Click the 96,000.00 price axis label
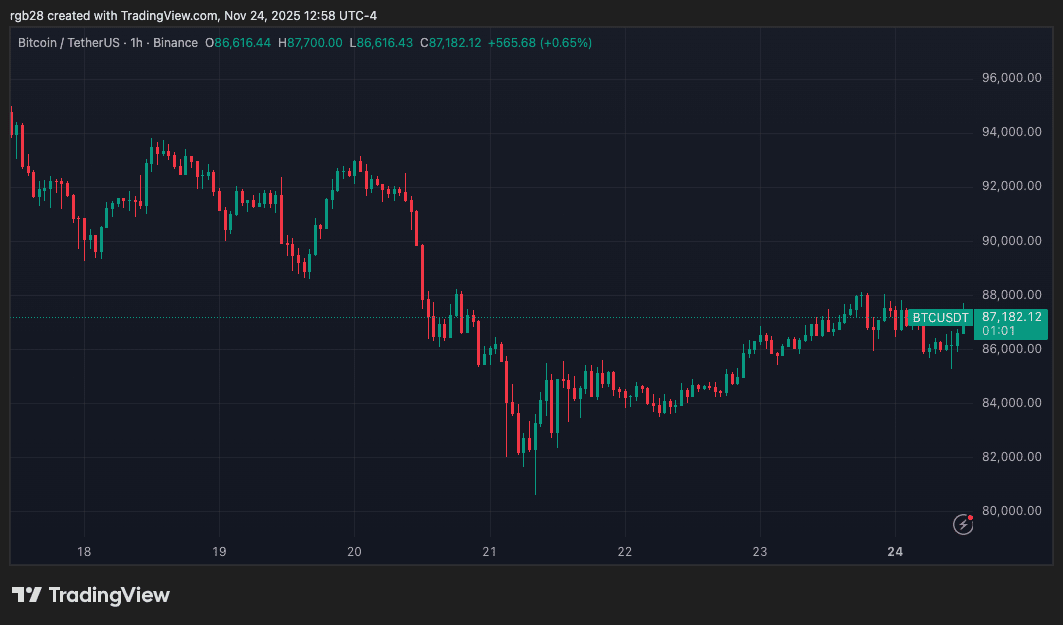The width and height of the screenshot is (1063, 625). (1011, 78)
